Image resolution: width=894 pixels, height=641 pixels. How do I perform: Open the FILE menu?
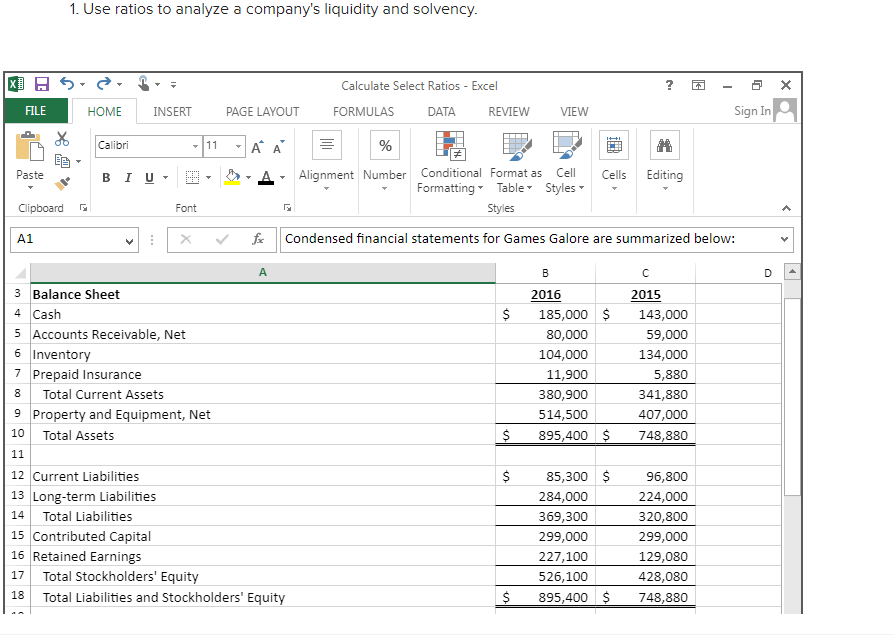(36, 111)
